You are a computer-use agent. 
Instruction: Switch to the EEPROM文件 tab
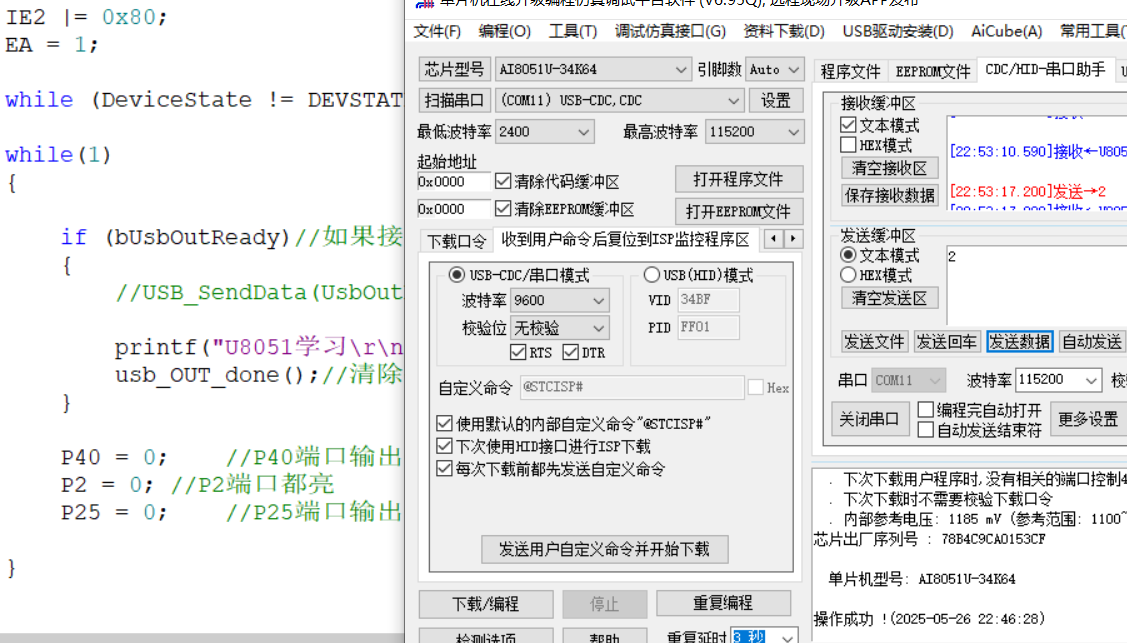click(933, 71)
